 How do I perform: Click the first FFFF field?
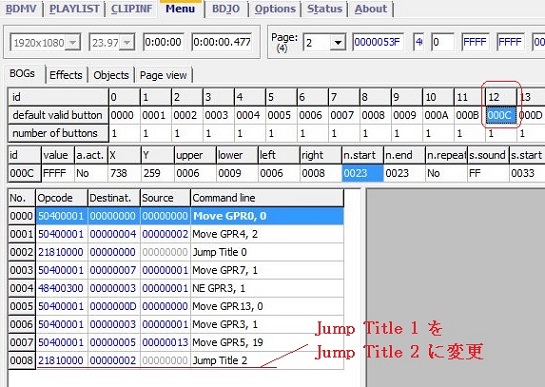475,42
